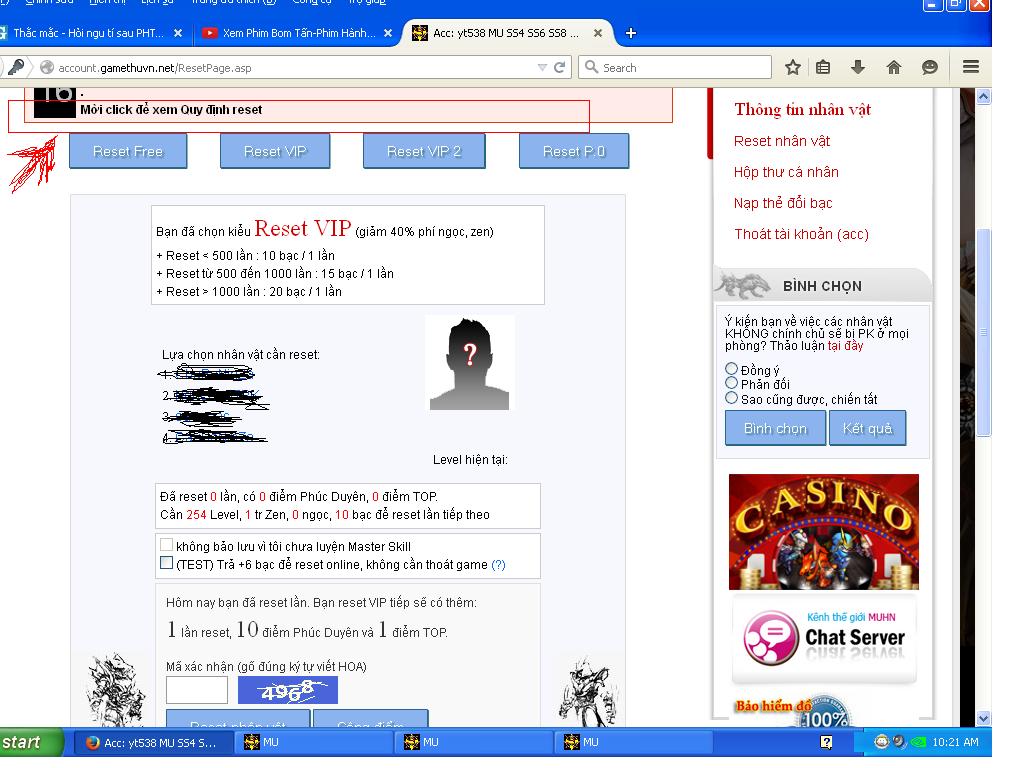Image resolution: width=1024 pixels, height=768 pixels.
Task: Click the captcha image 4968
Action: coord(288,690)
